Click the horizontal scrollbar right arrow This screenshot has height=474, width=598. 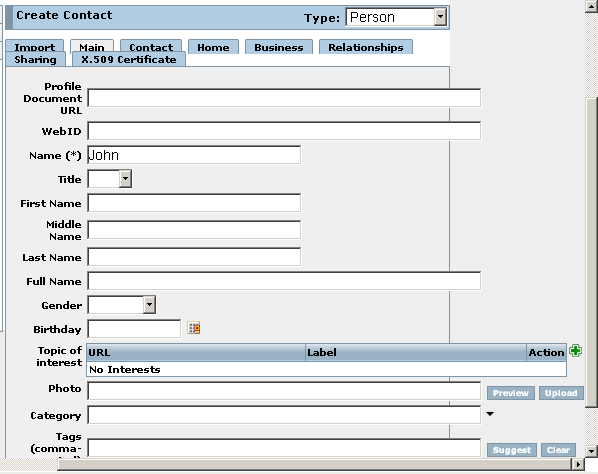coord(578,464)
